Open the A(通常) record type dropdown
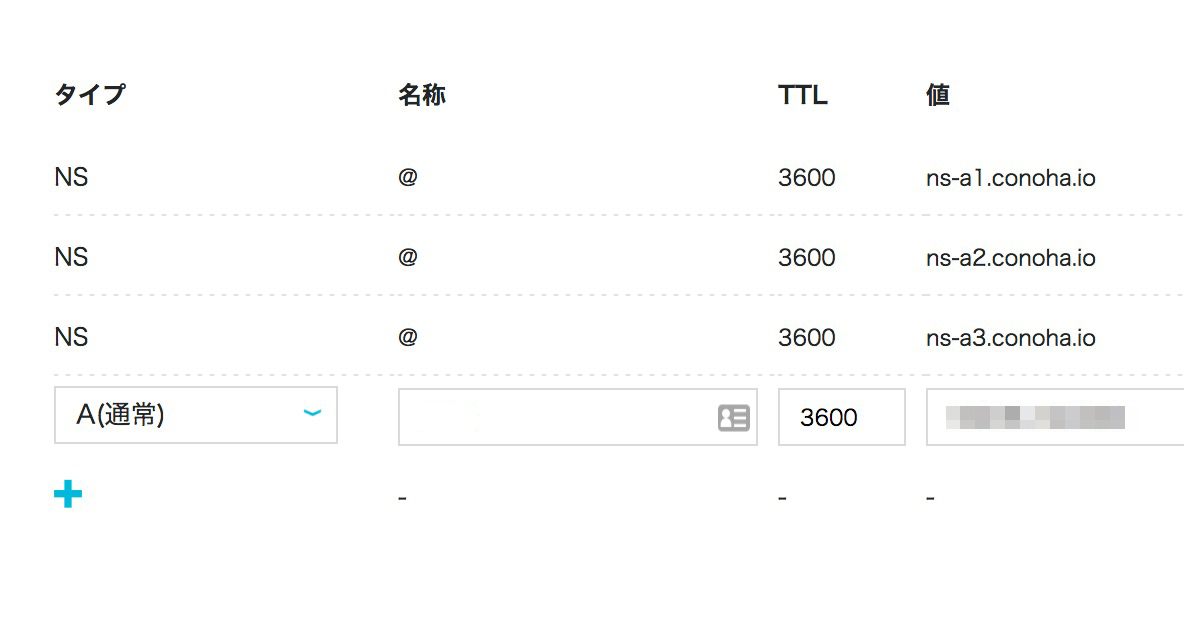 196,415
